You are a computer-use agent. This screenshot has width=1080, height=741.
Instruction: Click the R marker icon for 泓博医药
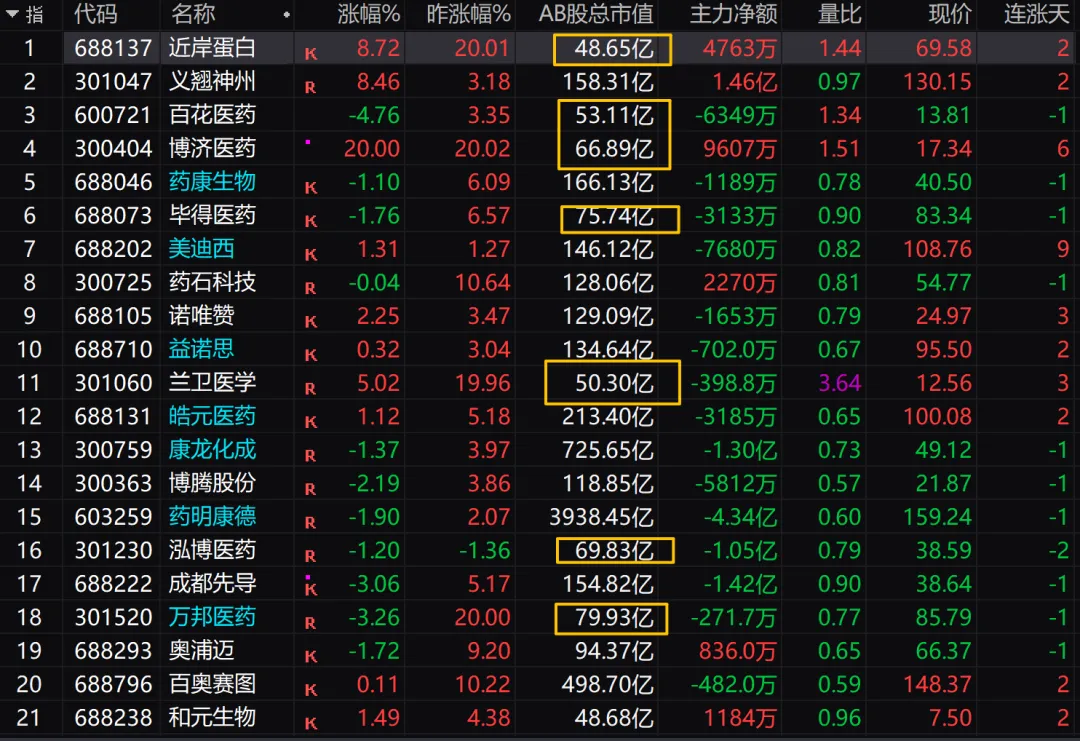click(311, 556)
